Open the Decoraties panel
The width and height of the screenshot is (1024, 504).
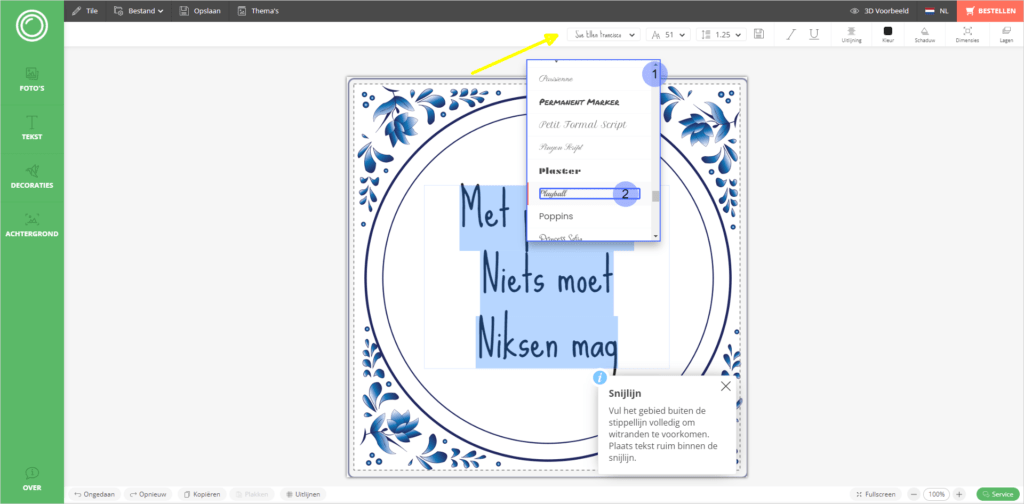pyautogui.click(x=32, y=175)
